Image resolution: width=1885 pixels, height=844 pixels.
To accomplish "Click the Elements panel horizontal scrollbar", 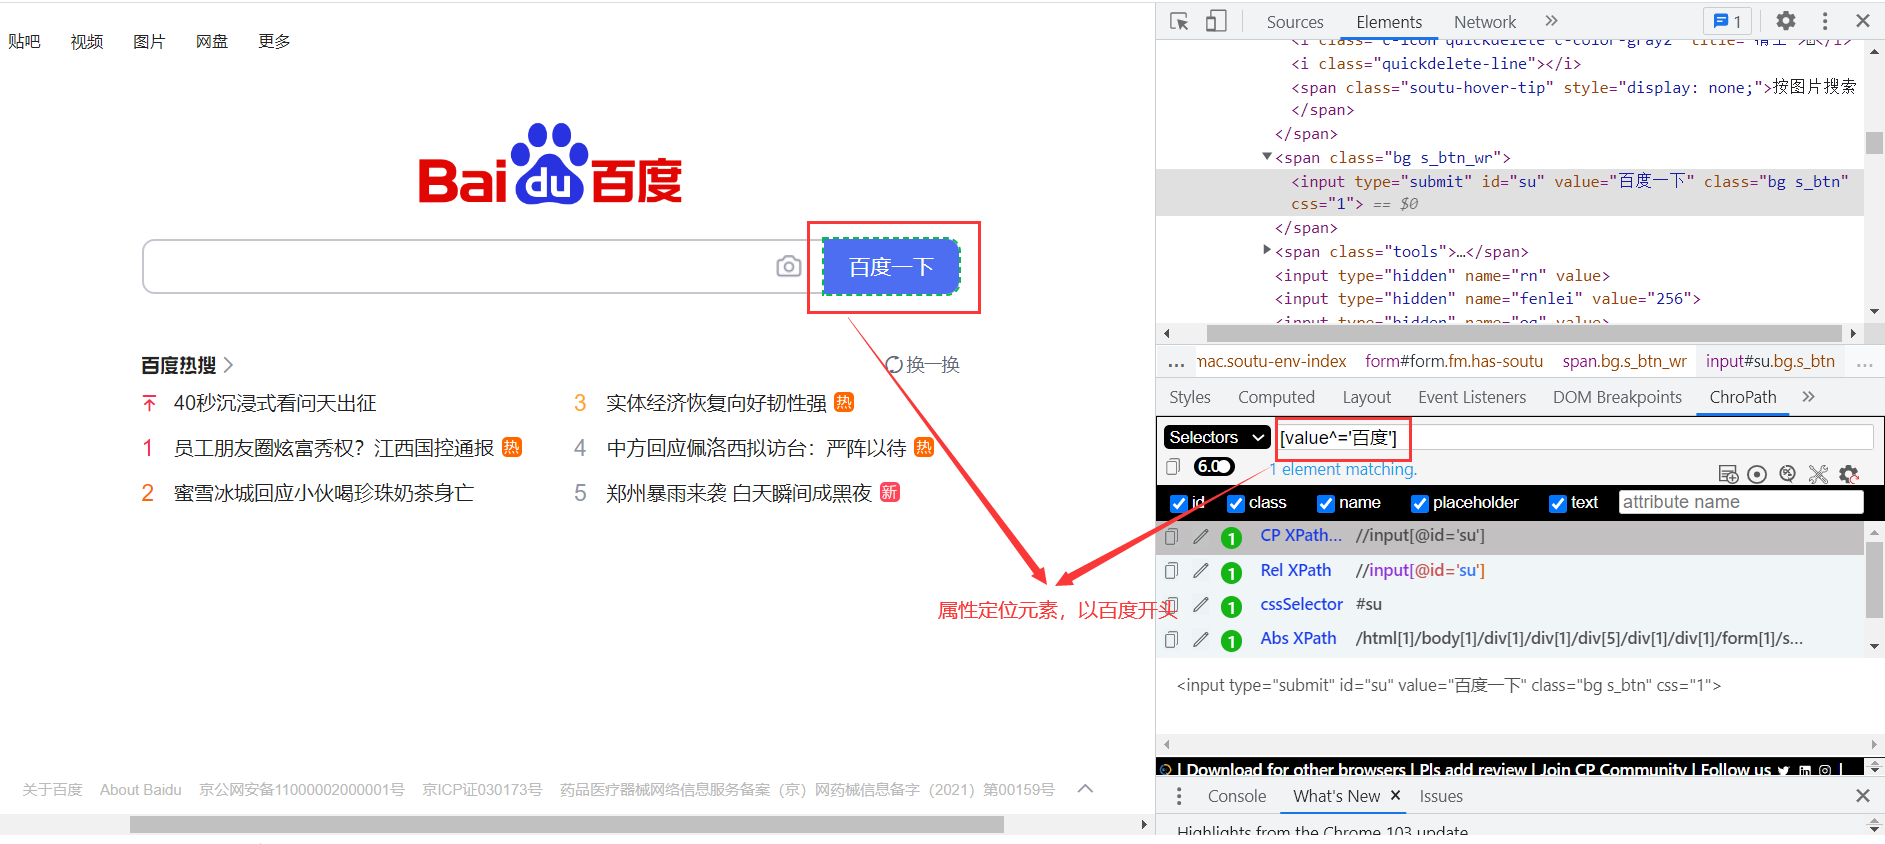I will pos(1523,333).
